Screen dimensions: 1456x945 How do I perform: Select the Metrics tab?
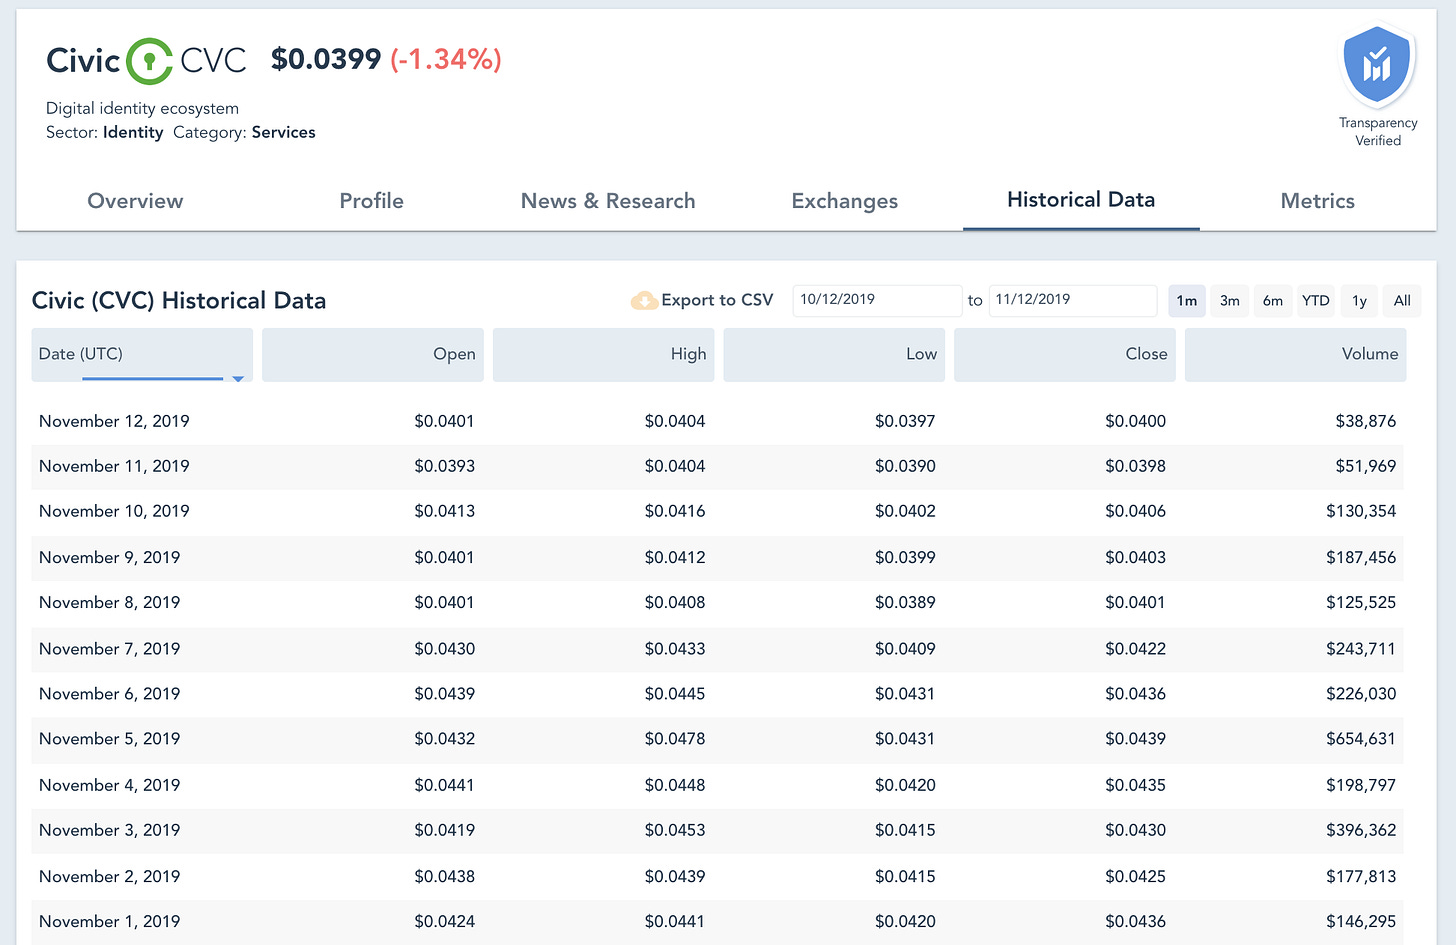(1317, 201)
